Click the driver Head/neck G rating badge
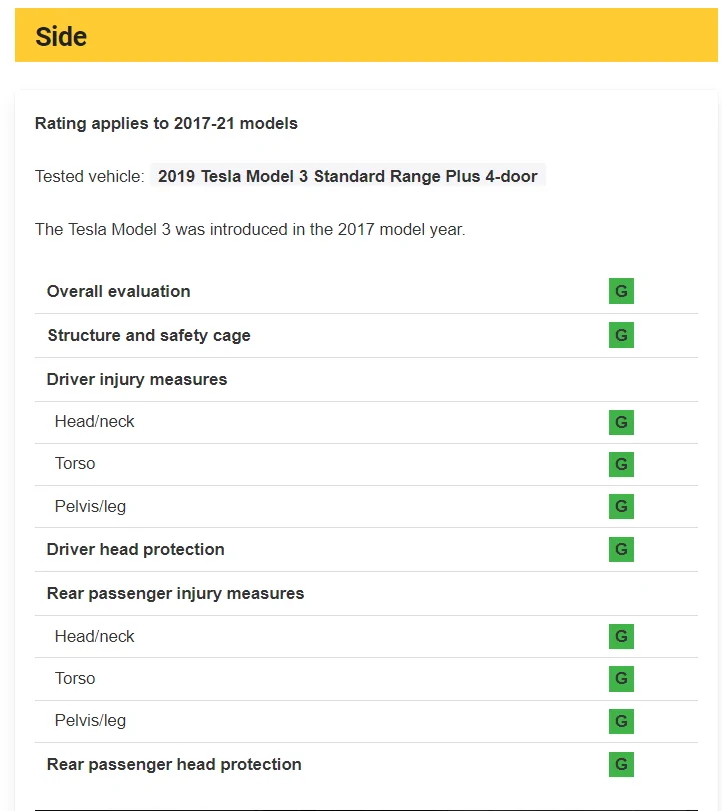The height and width of the screenshot is (811, 722). click(621, 422)
